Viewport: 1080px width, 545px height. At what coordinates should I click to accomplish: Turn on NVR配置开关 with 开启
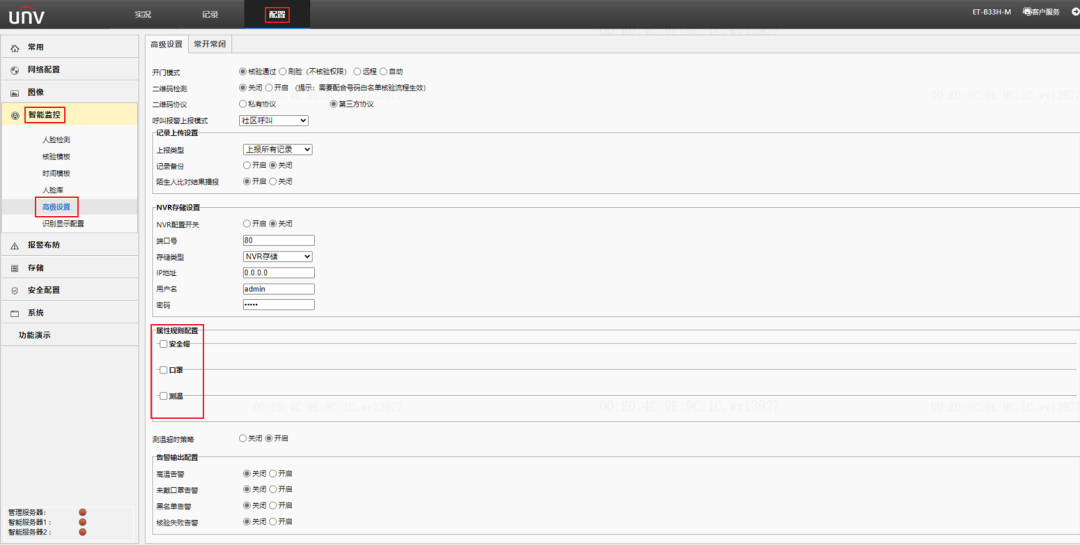(x=247, y=224)
